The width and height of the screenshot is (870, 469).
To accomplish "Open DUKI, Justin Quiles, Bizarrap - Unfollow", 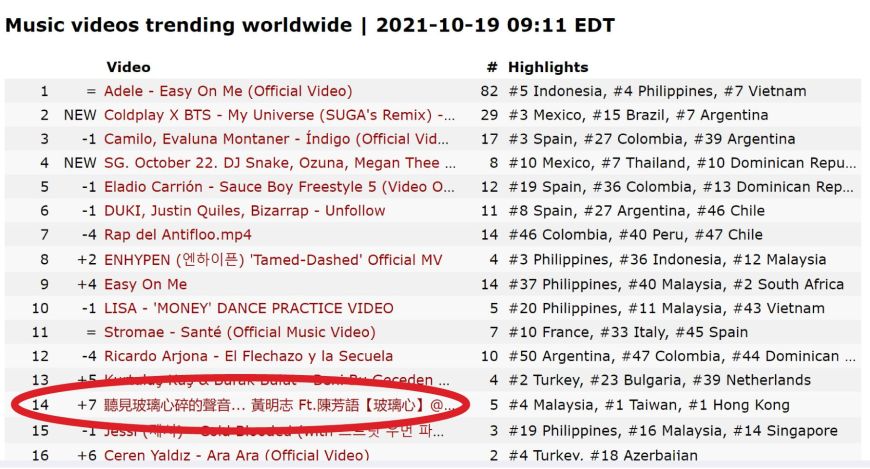I will pos(245,210).
